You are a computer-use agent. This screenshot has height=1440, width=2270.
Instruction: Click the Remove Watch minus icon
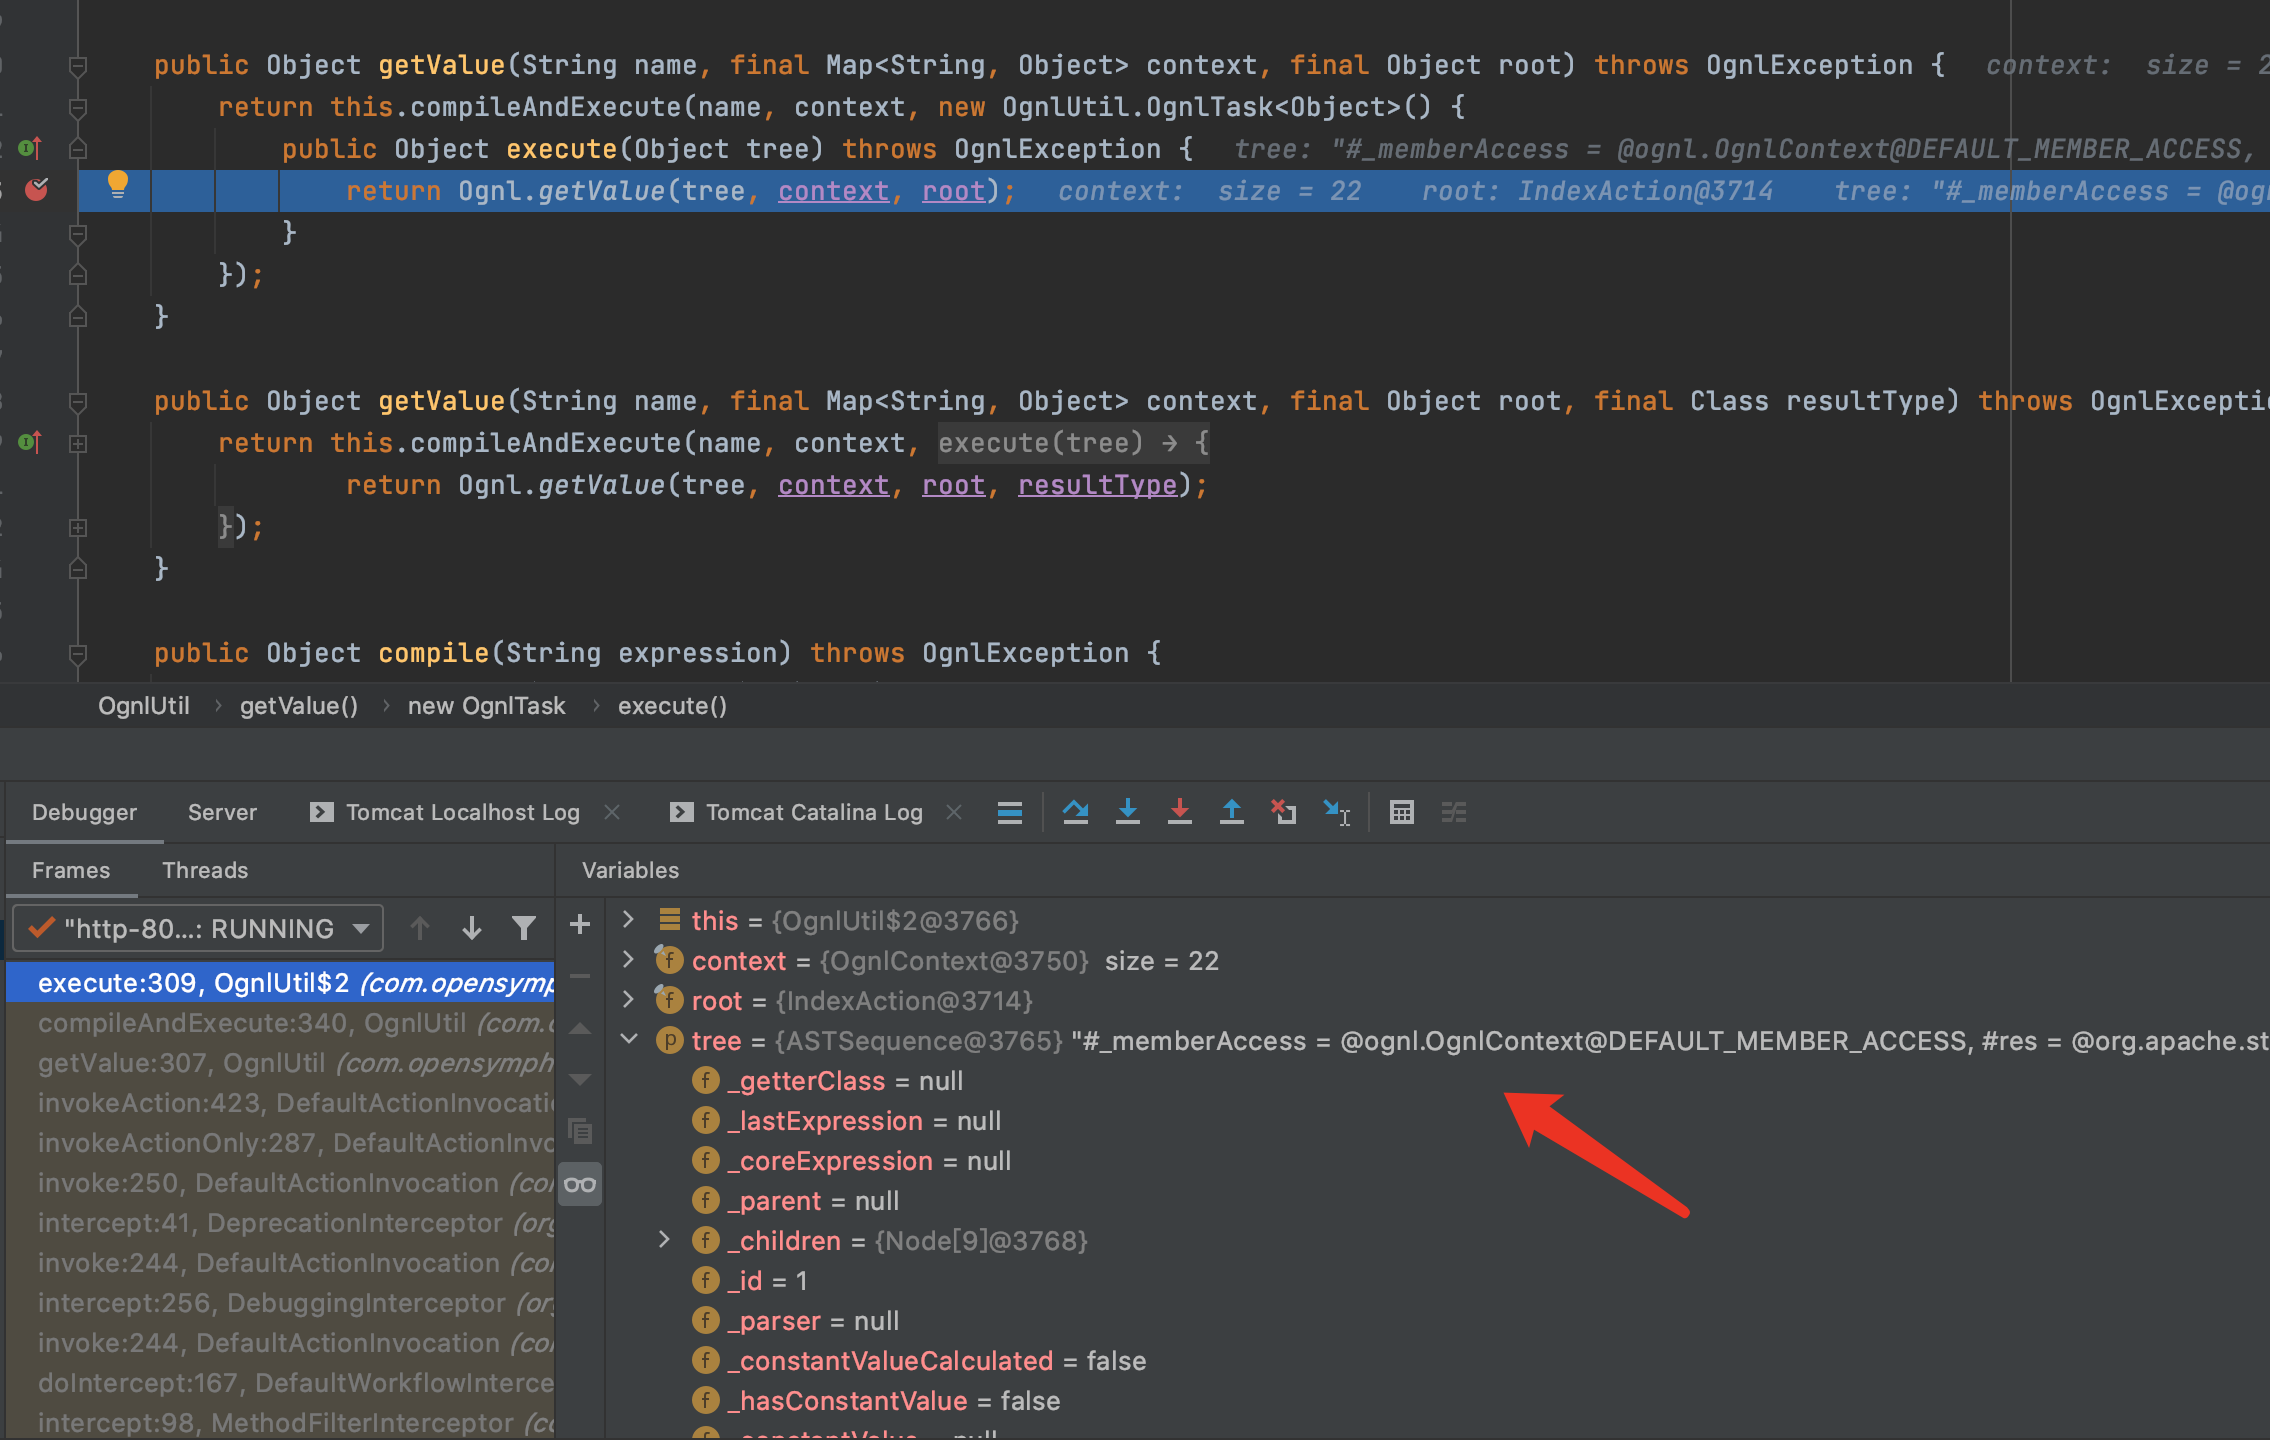point(579,976)
